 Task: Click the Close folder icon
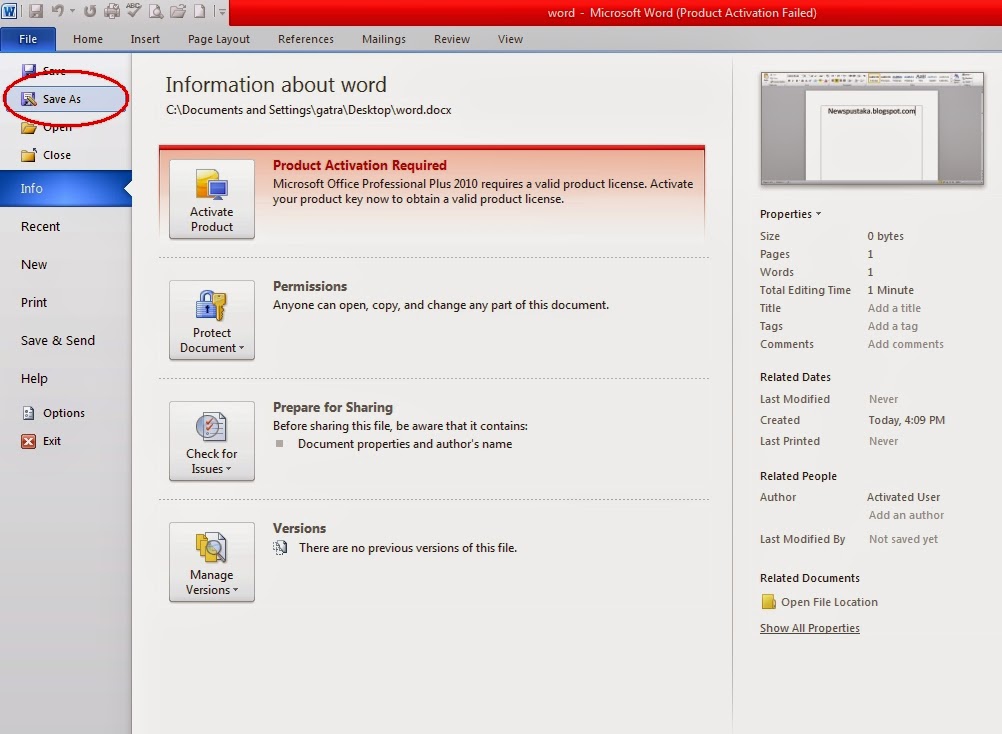pyautogui.click(x=29, y=155)
